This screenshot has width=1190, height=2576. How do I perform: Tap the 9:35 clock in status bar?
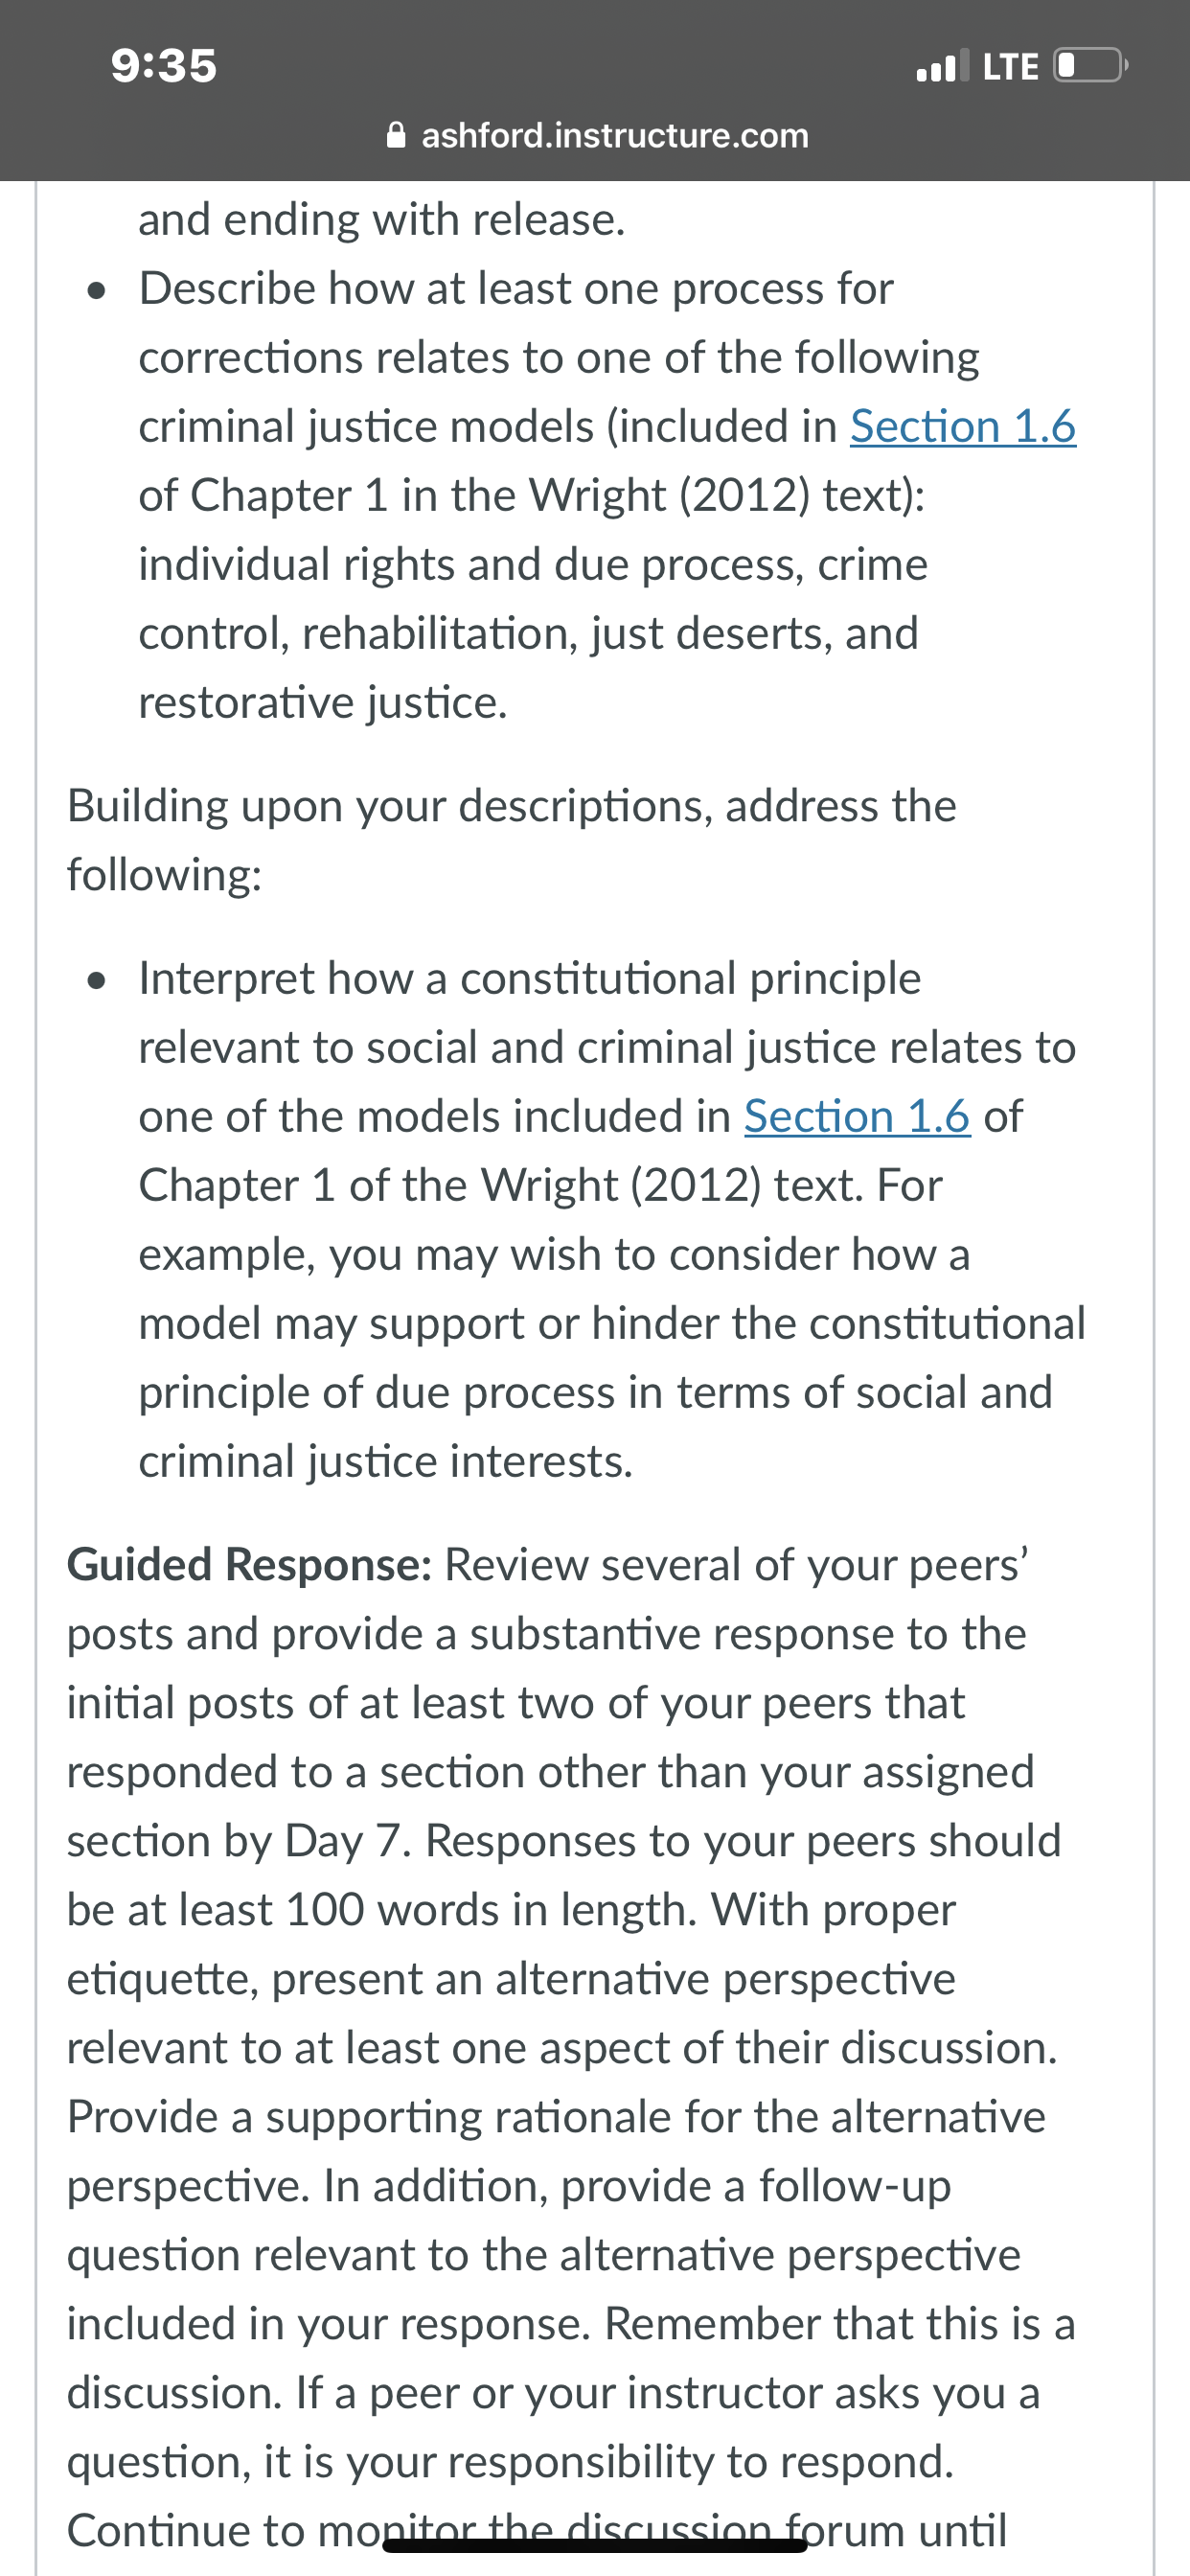pos(164,66)
